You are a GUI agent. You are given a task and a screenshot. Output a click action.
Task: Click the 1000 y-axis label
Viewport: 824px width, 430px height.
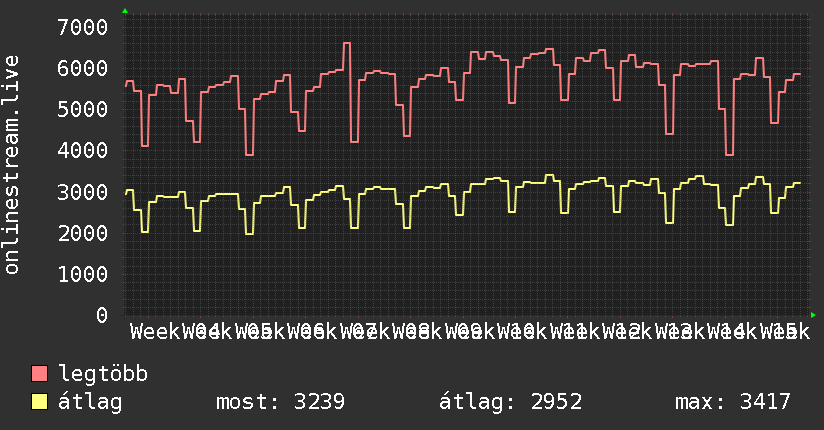[83, 274]
